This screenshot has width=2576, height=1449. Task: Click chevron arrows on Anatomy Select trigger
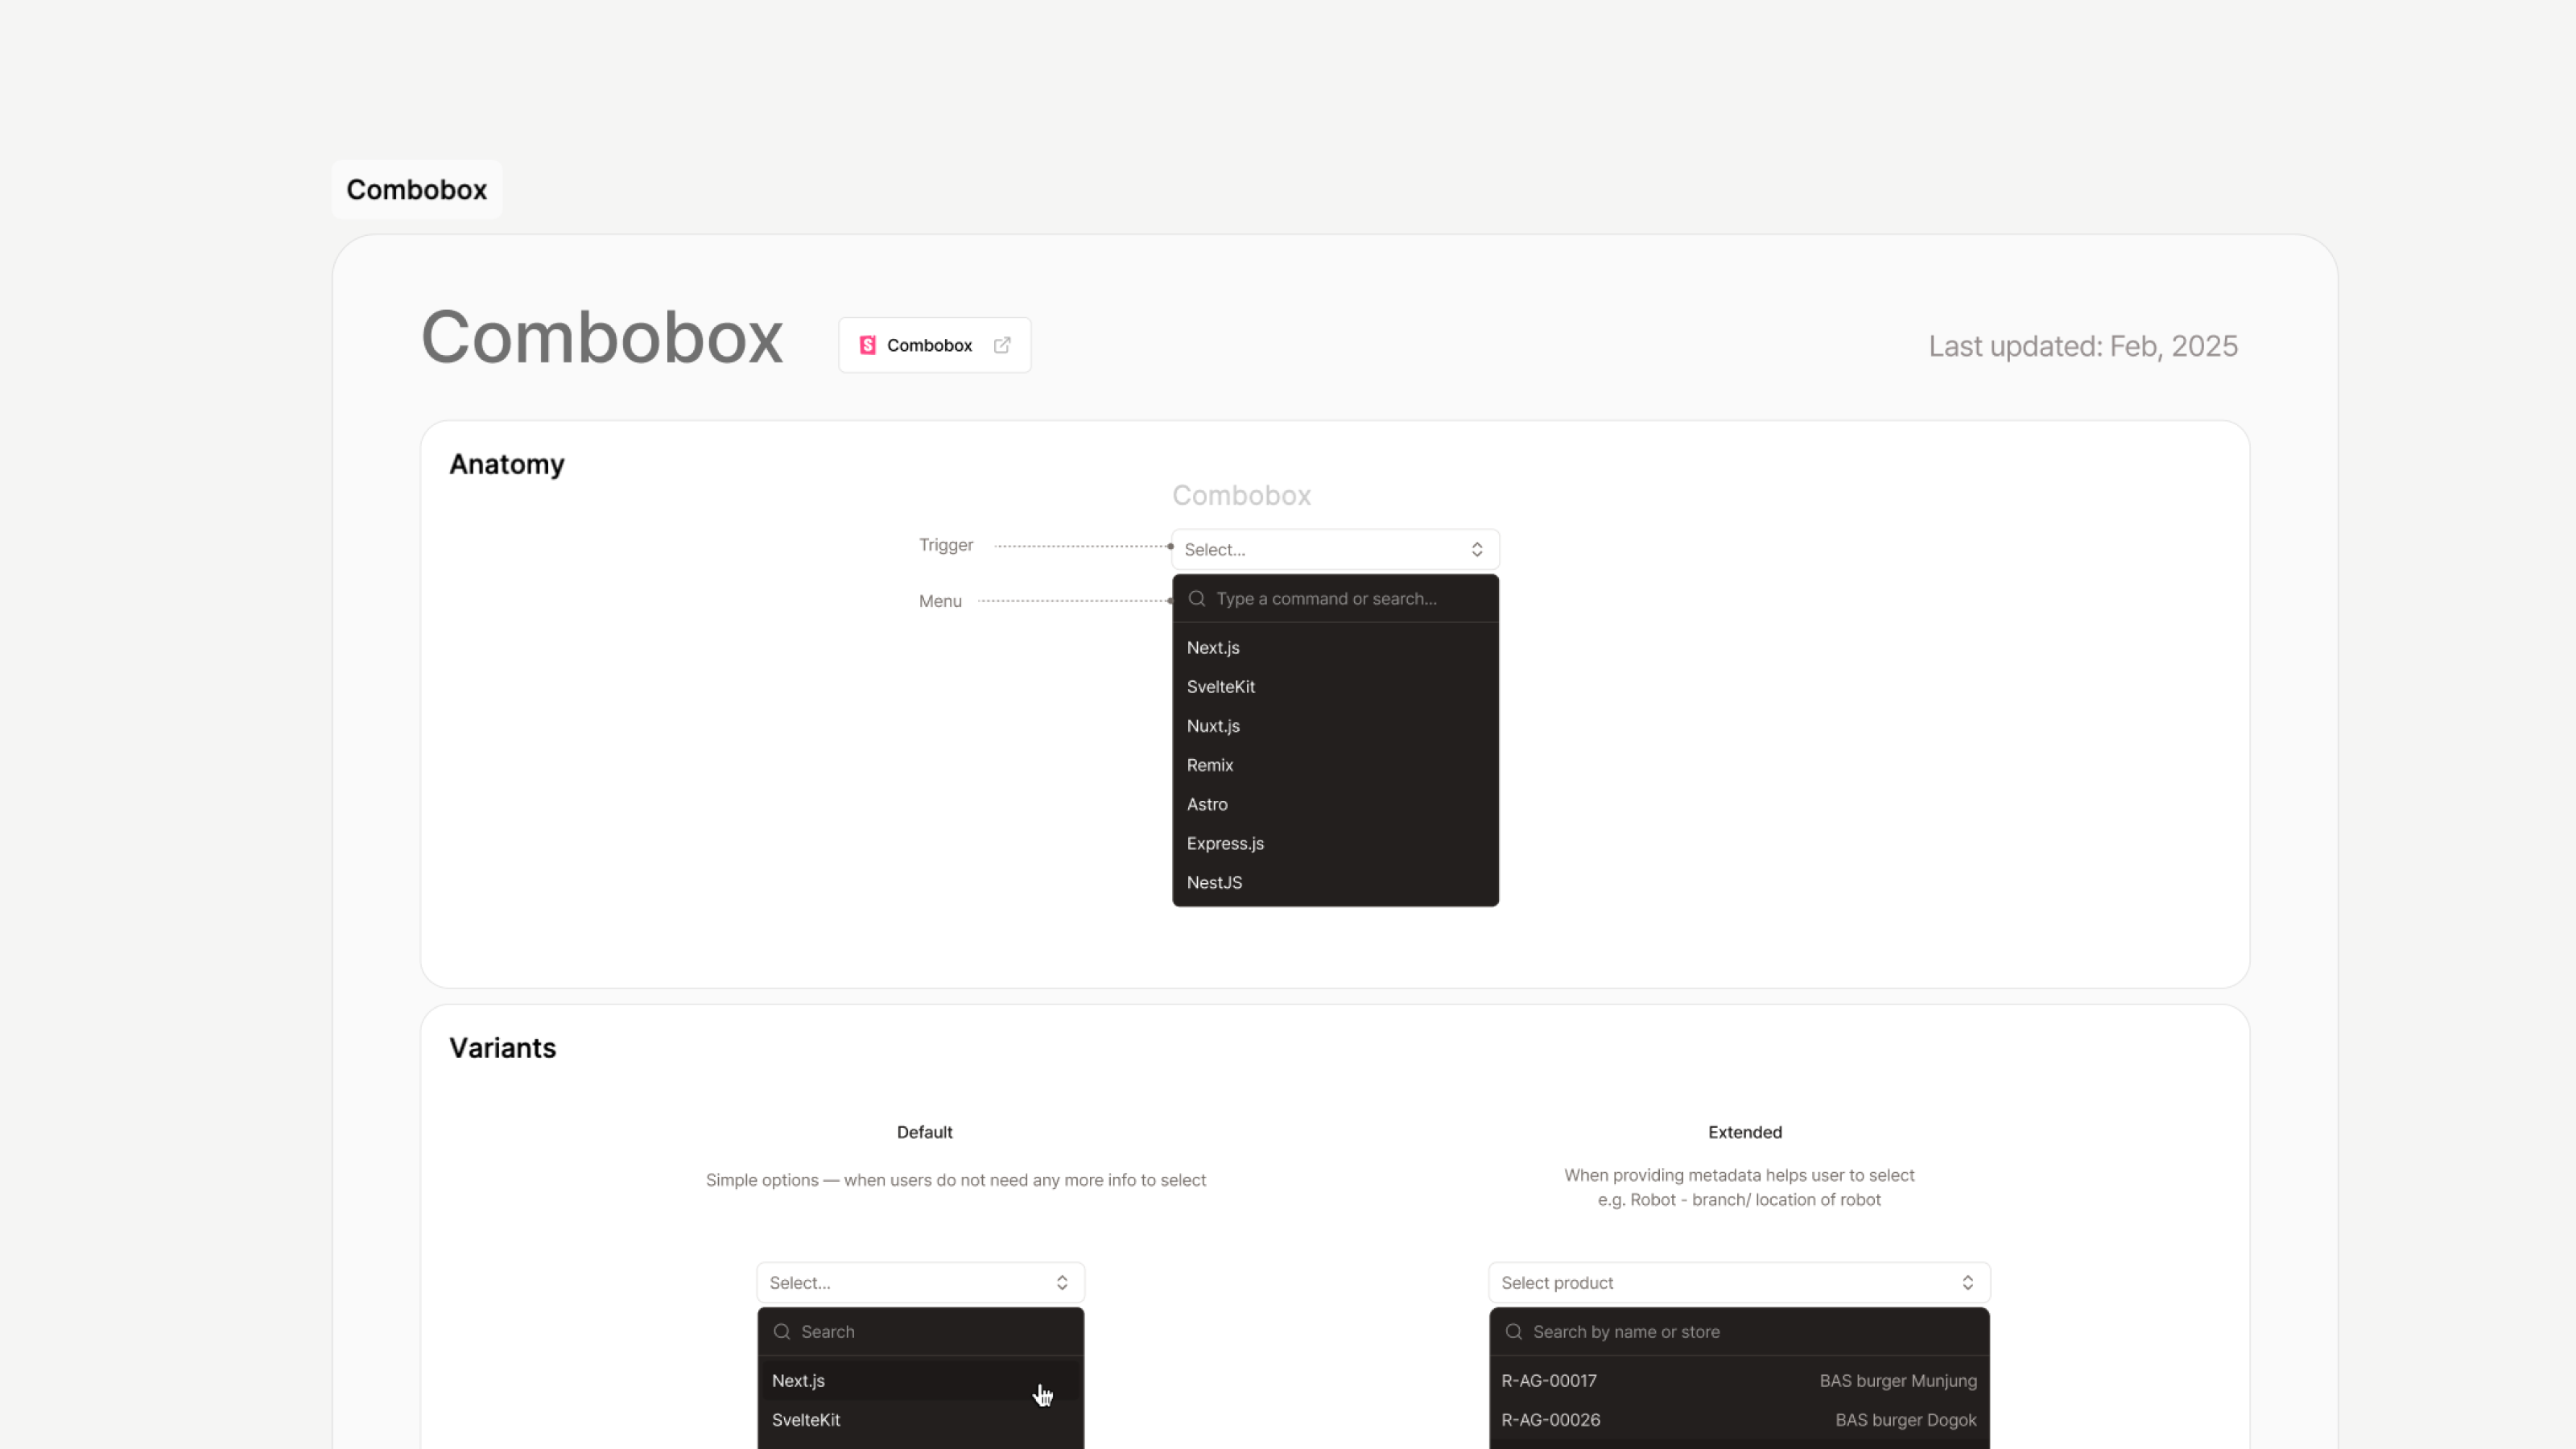coord(1477,550)
